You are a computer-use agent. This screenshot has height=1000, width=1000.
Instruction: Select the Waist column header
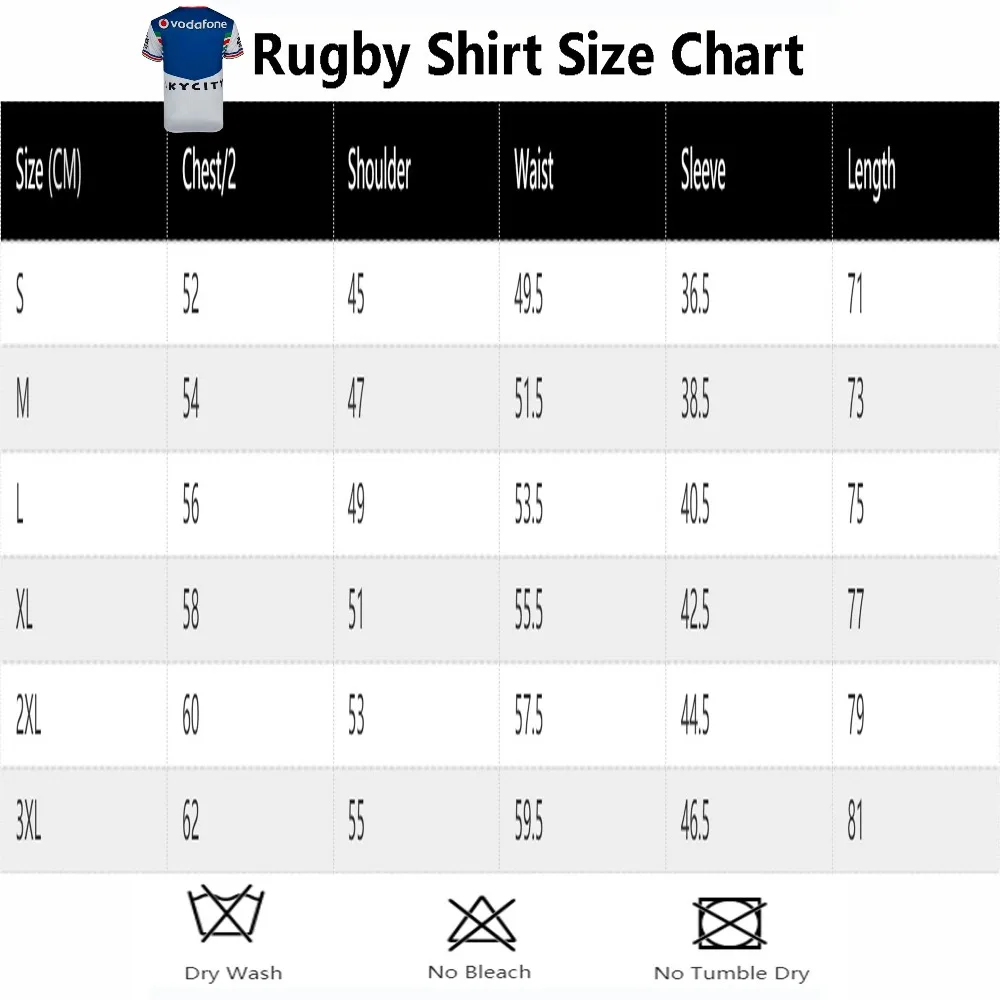pos(534,171)
